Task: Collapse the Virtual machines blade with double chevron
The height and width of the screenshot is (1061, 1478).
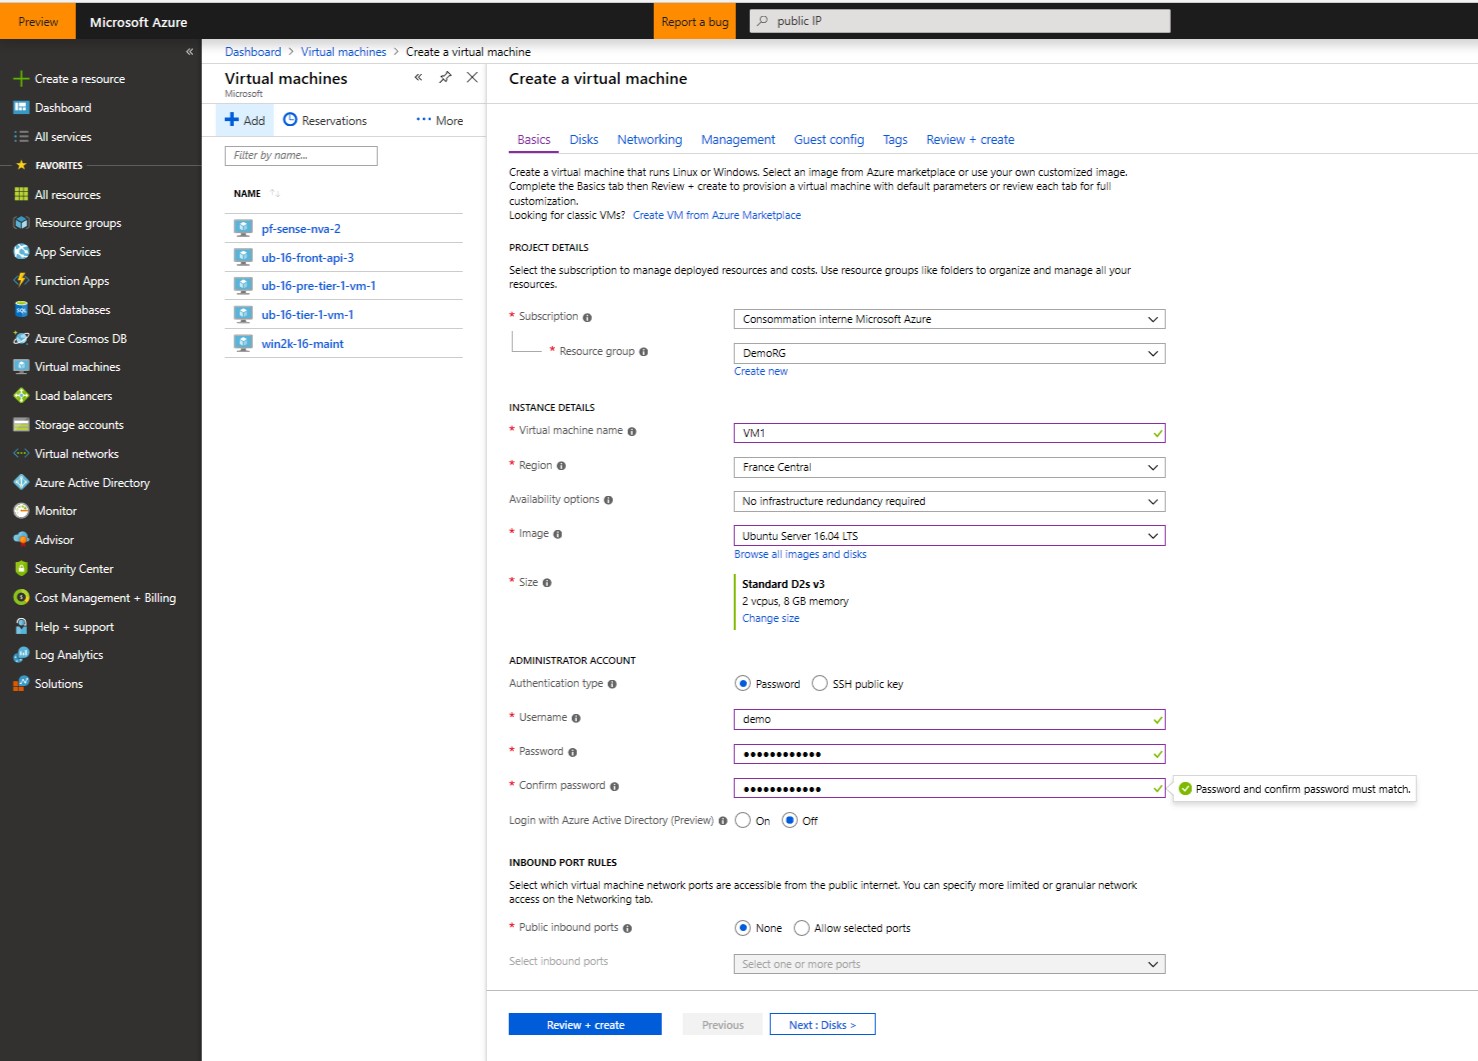Action: pyautogui.click(x=418, y=77)
